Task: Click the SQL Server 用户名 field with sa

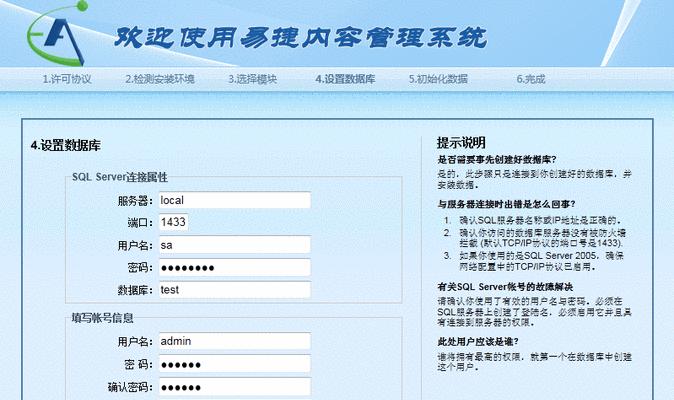Action: click(x=235, y=245)
